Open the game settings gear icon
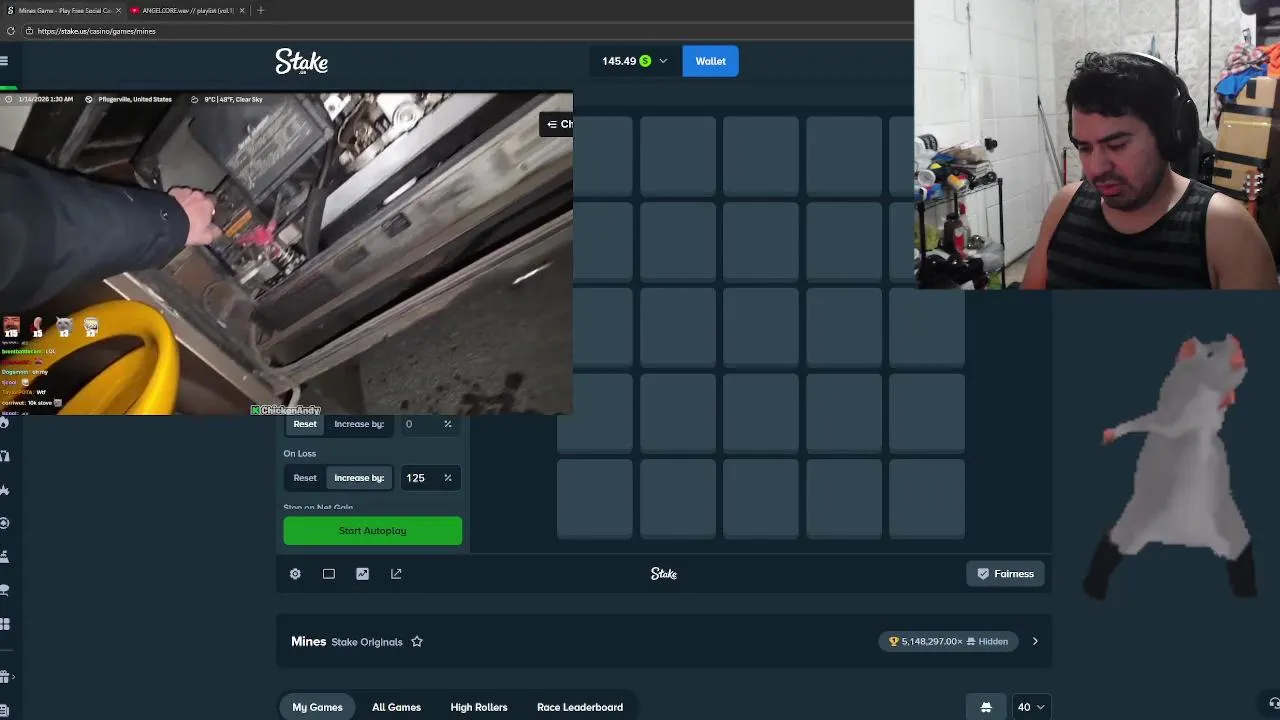The height and width of the screenshot is (720, 1280). tap(295, 574)
